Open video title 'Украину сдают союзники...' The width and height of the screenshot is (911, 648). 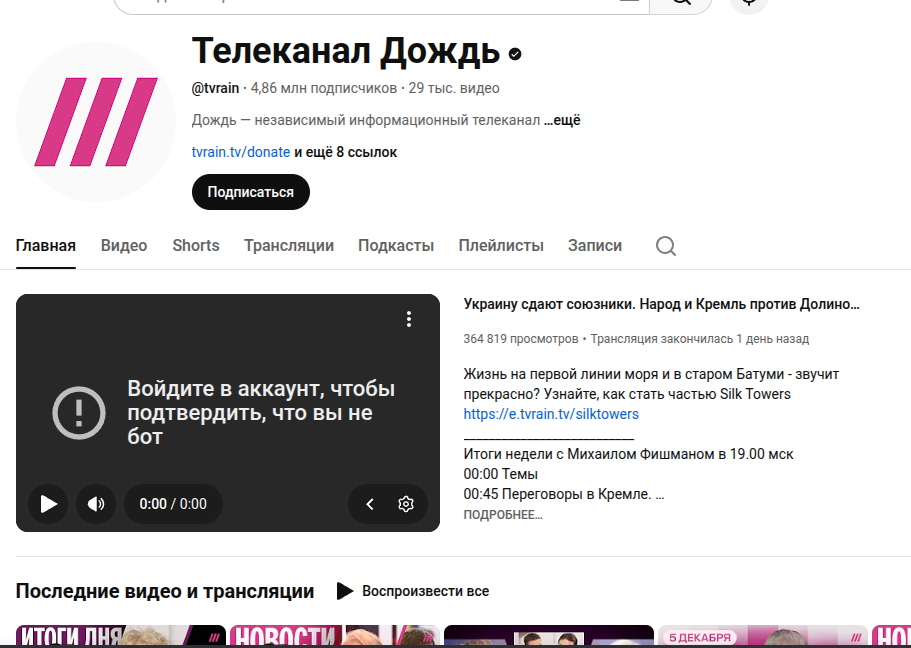(x=662, y=304)
